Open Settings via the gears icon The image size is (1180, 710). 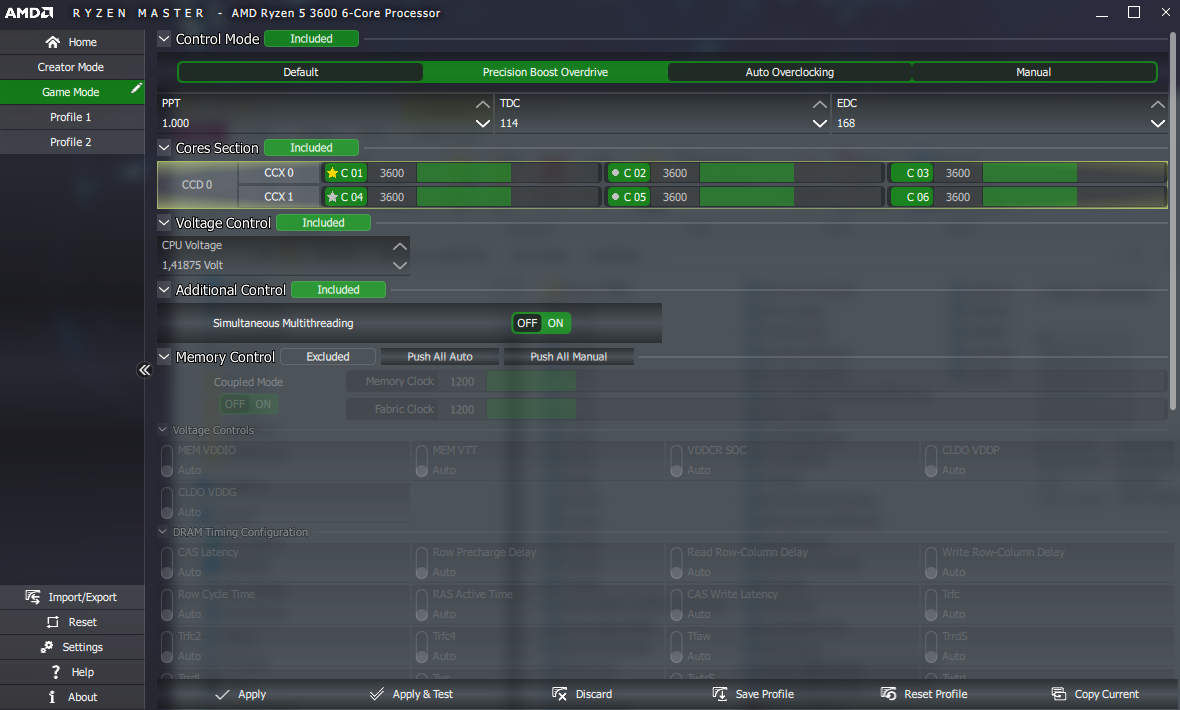coord(47,647)
